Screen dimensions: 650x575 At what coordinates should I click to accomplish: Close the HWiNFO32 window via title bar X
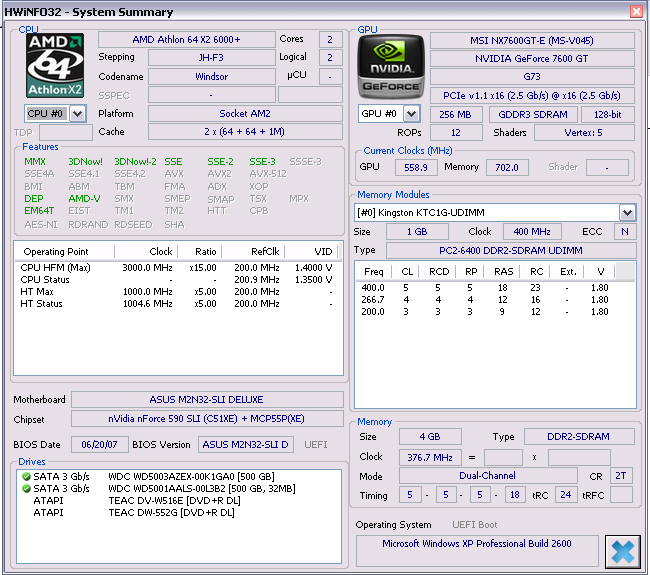pos(636,11)
